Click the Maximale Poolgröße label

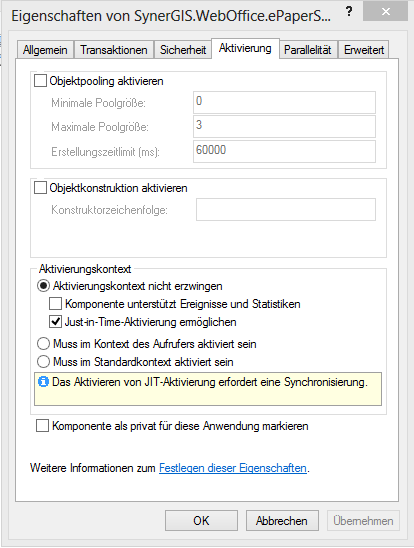point(100,127)
